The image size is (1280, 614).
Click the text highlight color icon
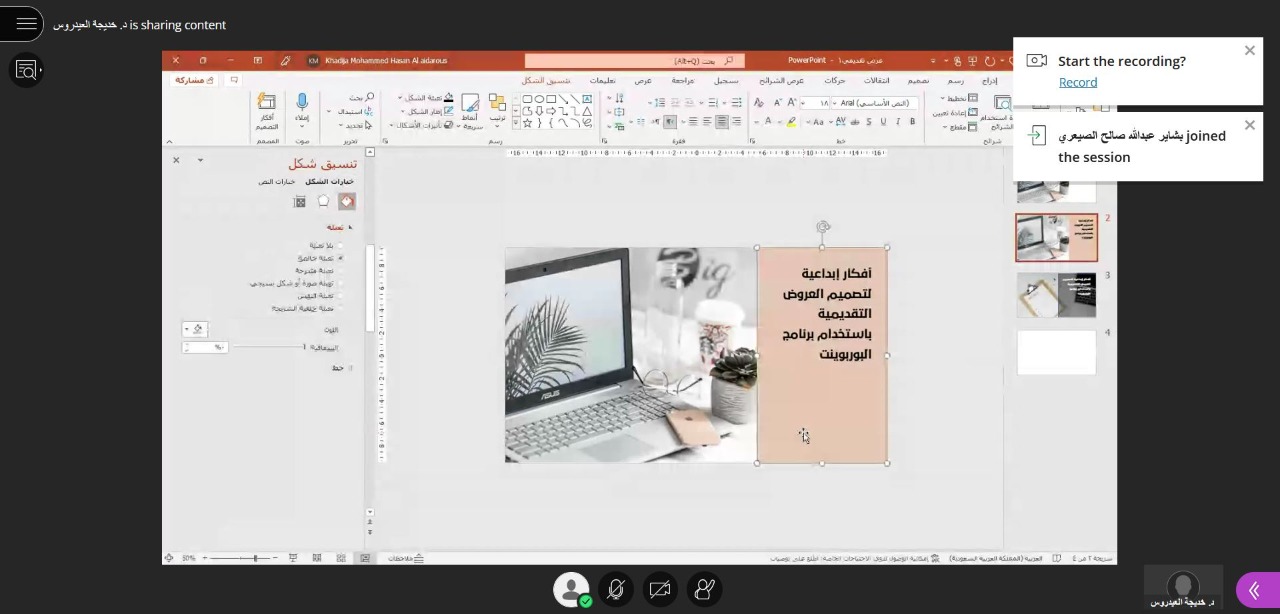(x=791, y=122)
